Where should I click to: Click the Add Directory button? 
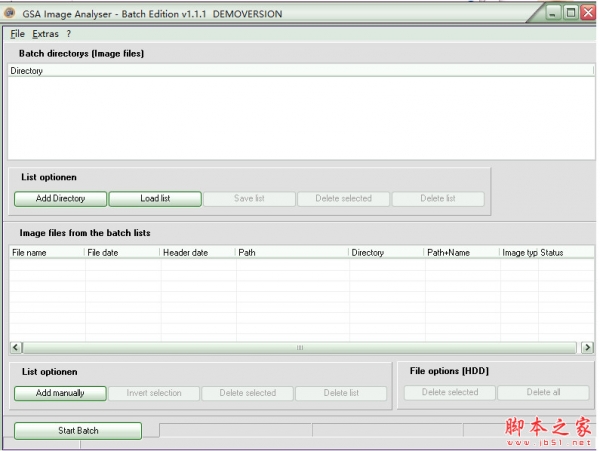coord(60,199)
